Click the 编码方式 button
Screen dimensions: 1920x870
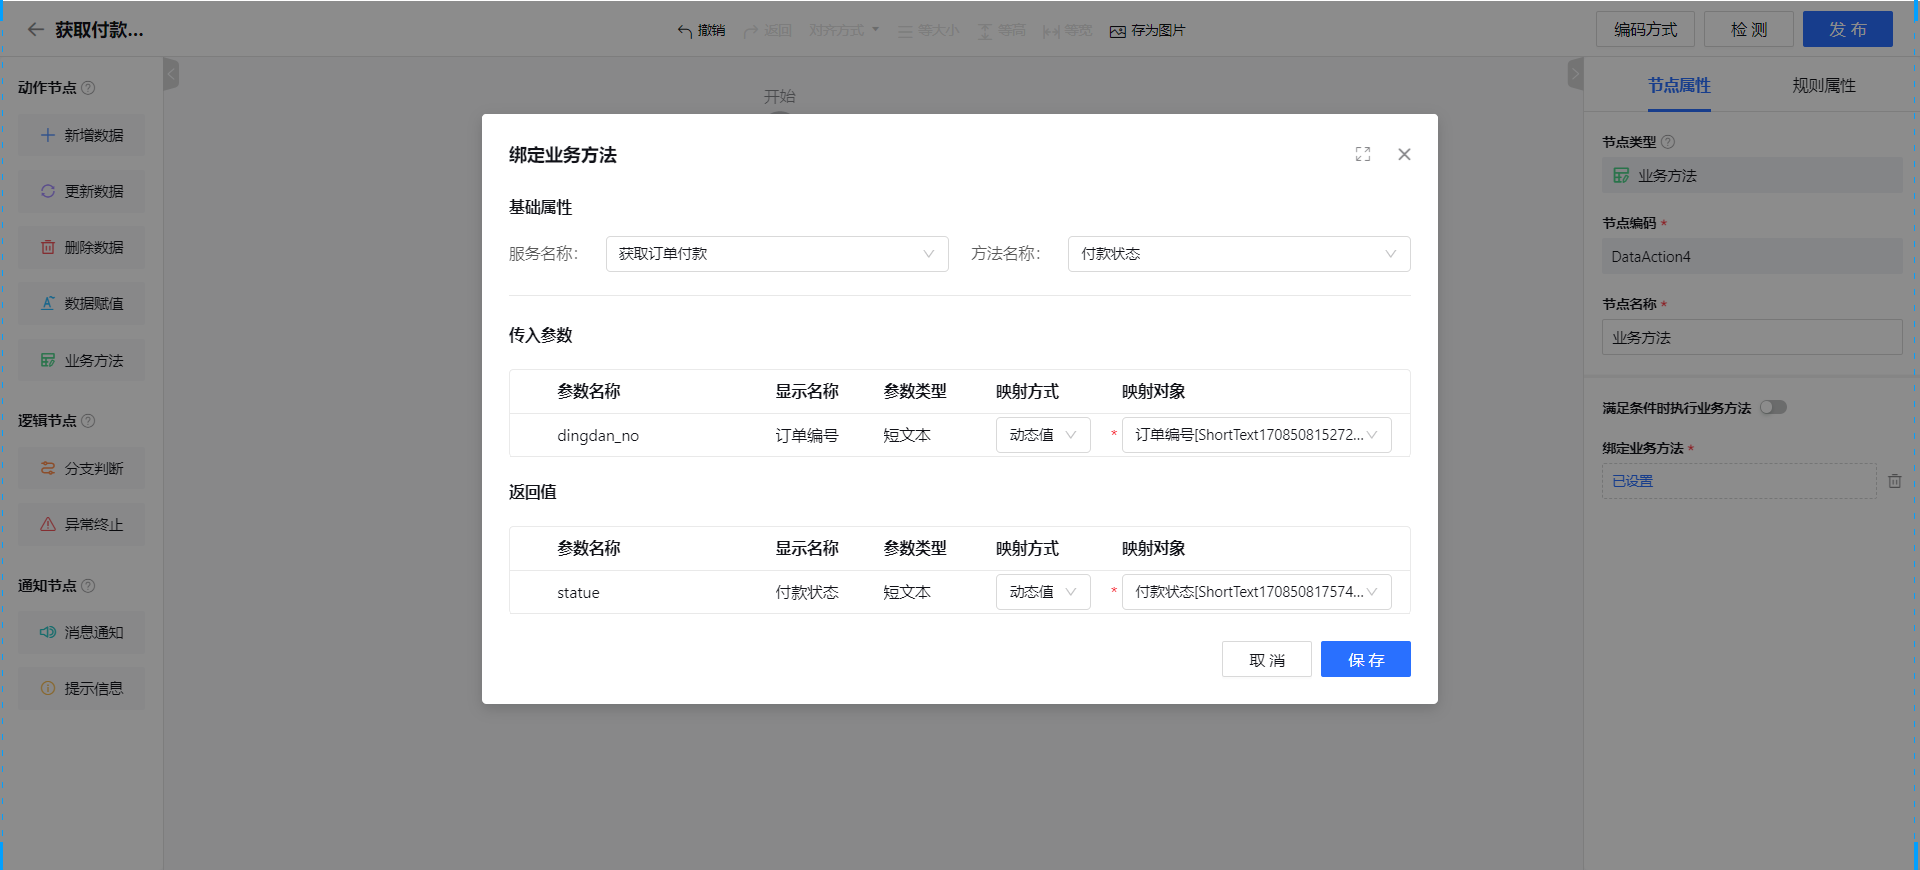pos(1645,29)
